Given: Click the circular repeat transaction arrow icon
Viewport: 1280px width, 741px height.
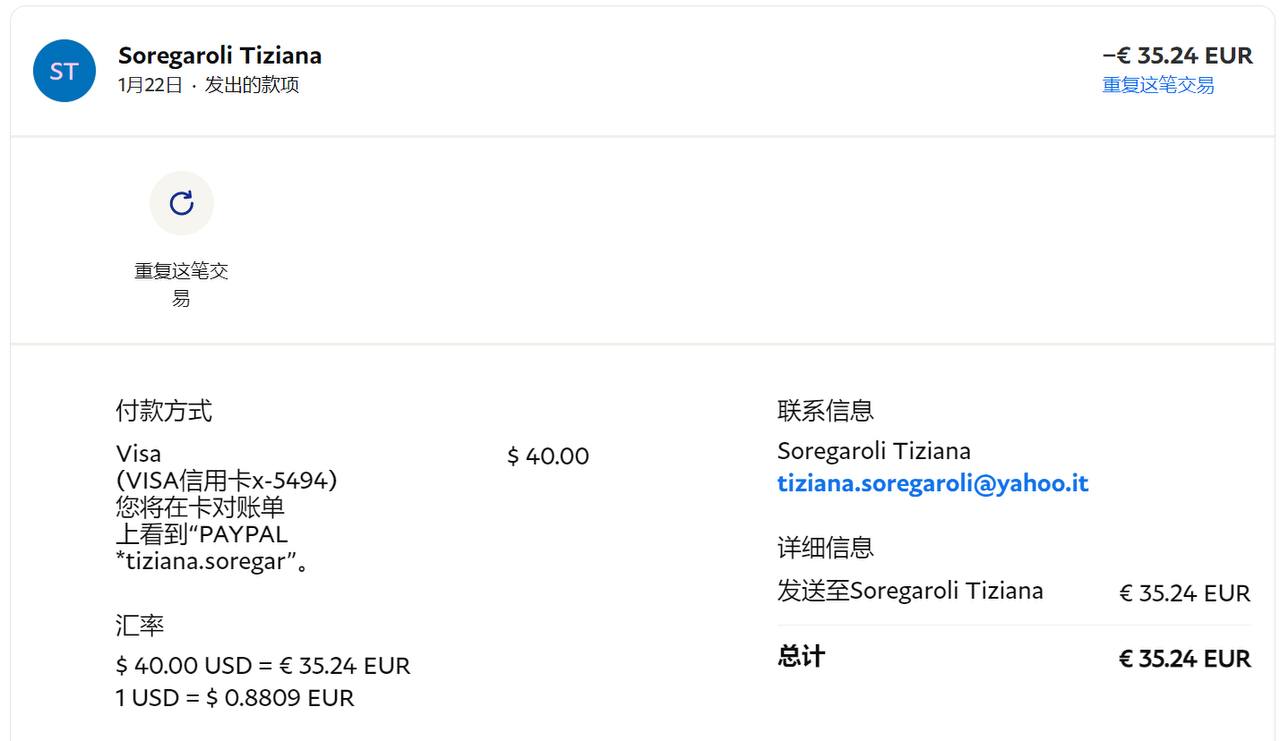Looking at the screenshot, I should pyautogui.click(x=181, y=203).
